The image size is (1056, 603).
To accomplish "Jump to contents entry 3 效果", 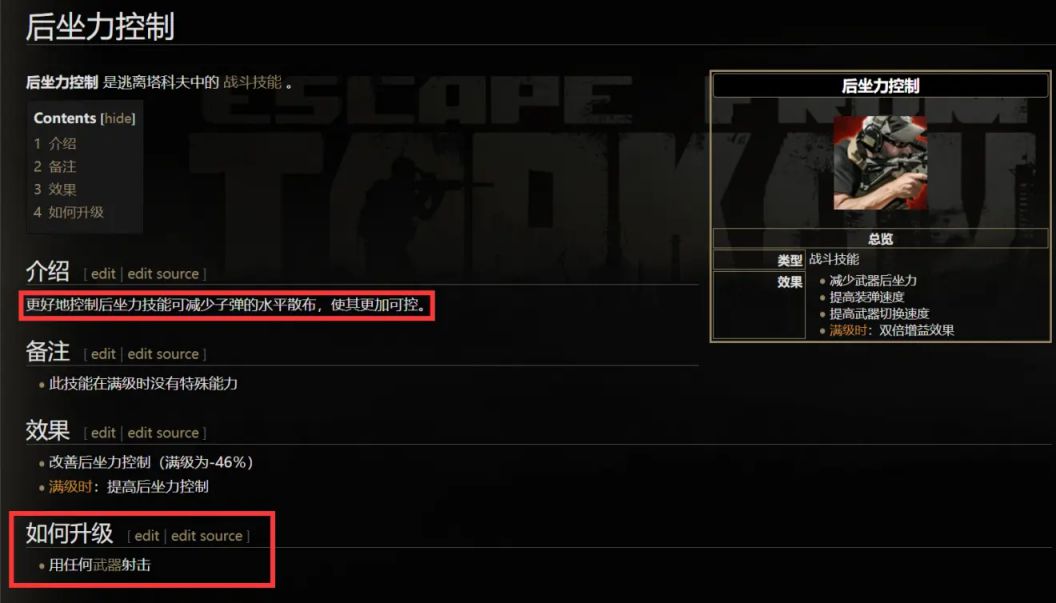I will click(x=55, y=189).
